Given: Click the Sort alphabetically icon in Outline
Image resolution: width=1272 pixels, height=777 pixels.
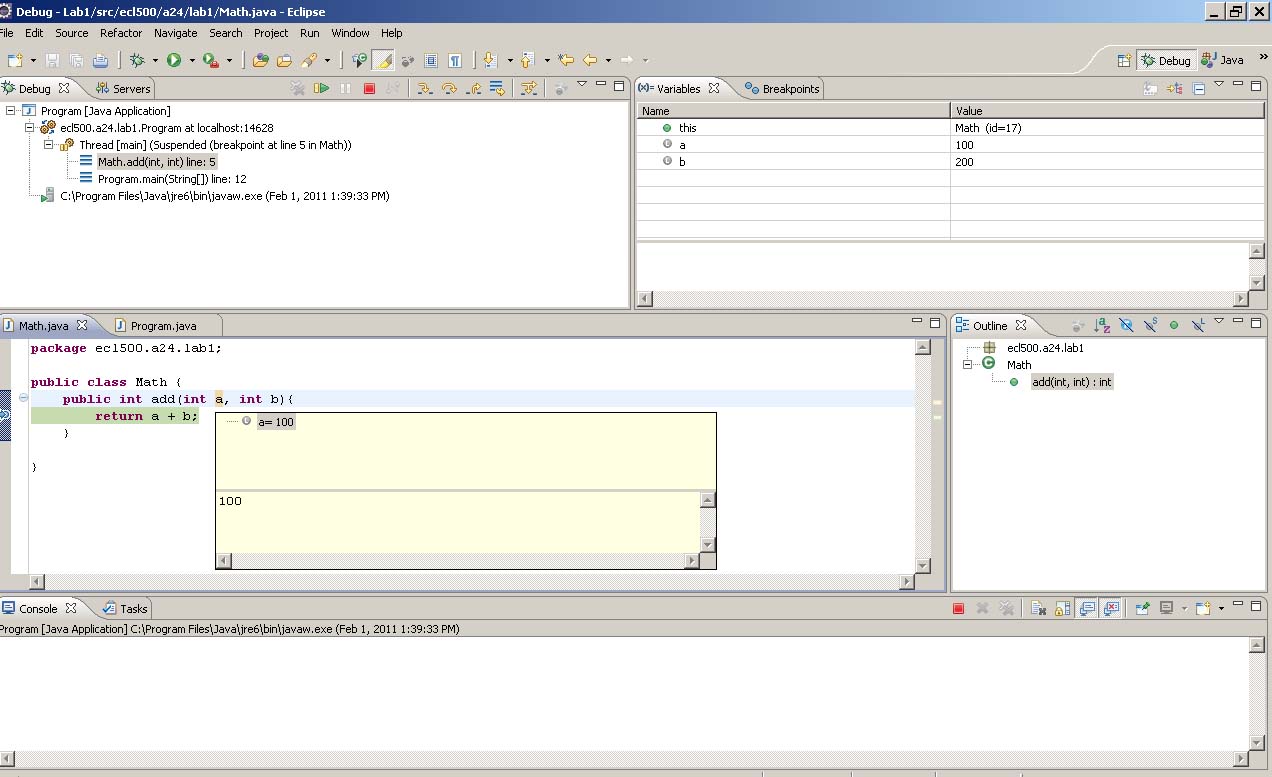Looking at the screenshot, I should [1102, 325].
